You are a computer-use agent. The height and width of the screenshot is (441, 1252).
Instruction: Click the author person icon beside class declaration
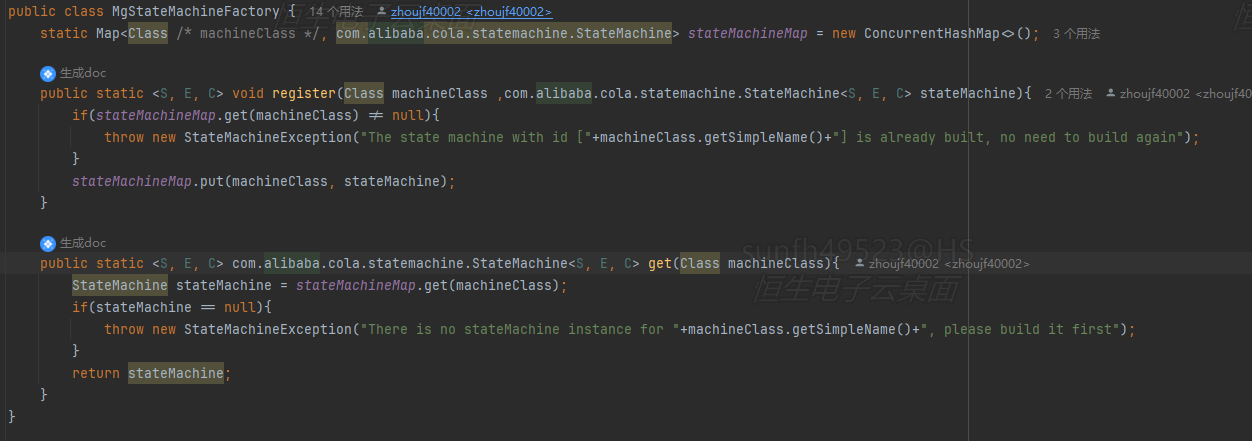point(380,11)
